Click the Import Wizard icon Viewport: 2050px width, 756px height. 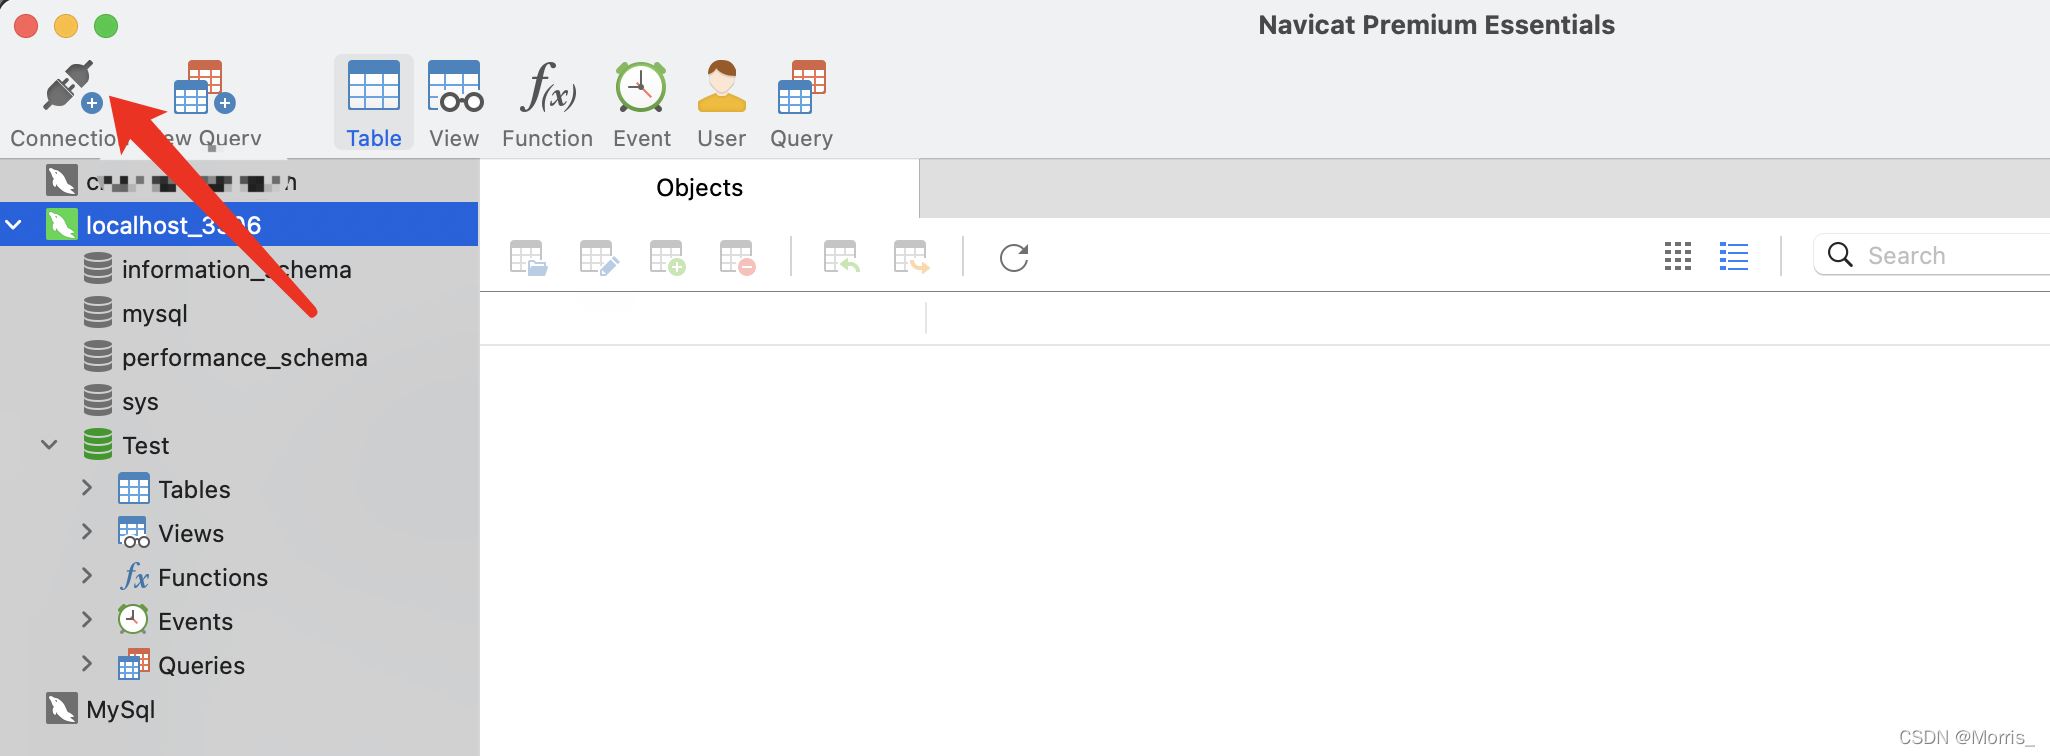(x=841, y=257)
